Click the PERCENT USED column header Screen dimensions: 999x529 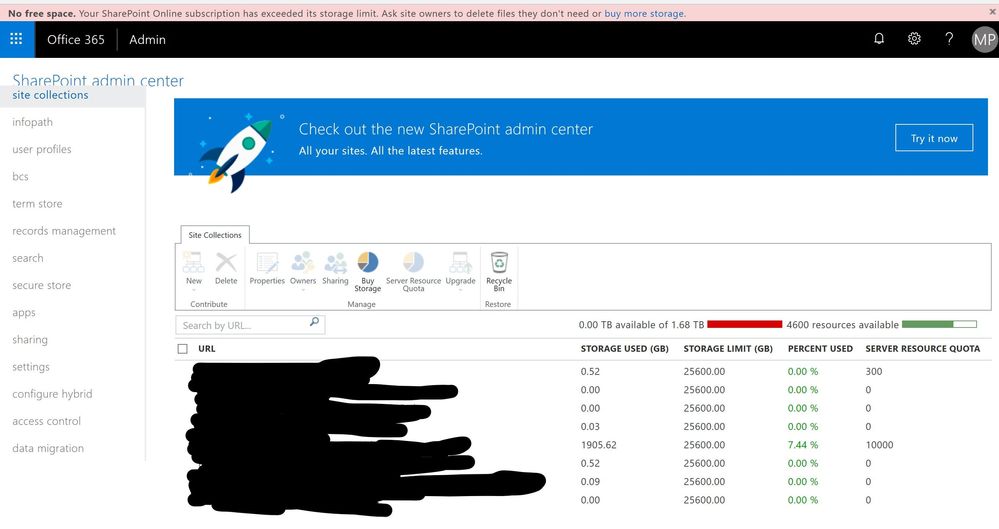[820, 349]
